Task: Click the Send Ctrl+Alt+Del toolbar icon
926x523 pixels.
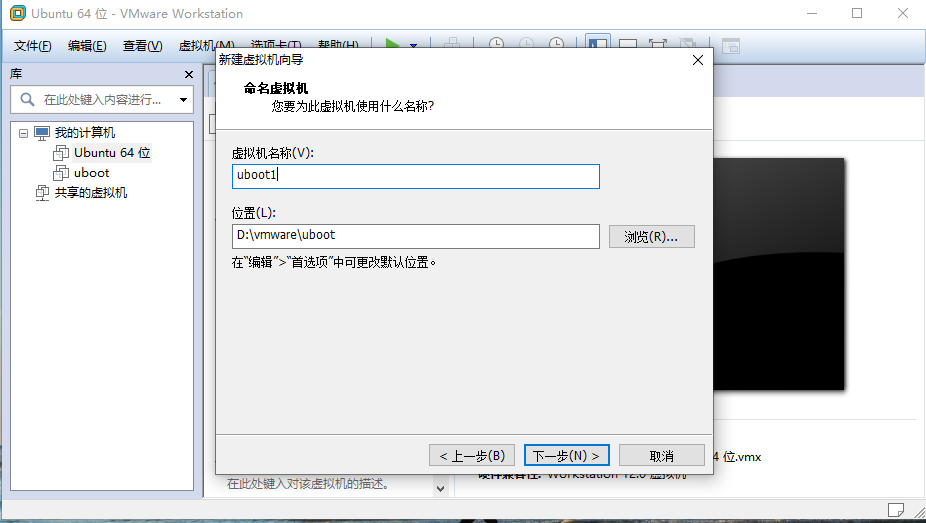Action: (x=452, y=44)
